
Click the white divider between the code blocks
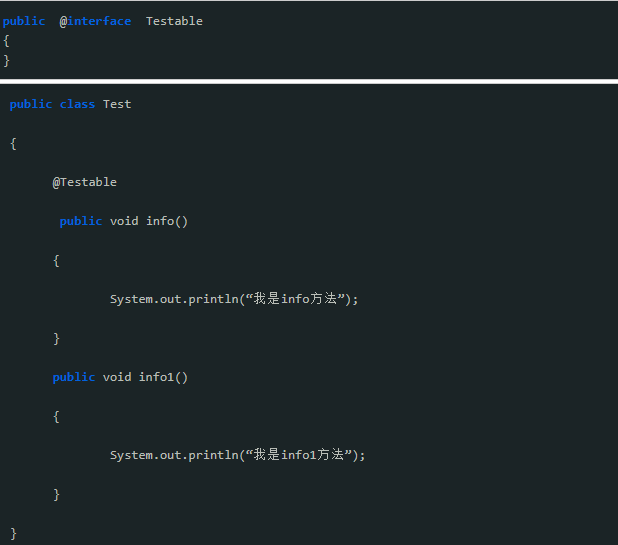309,81
